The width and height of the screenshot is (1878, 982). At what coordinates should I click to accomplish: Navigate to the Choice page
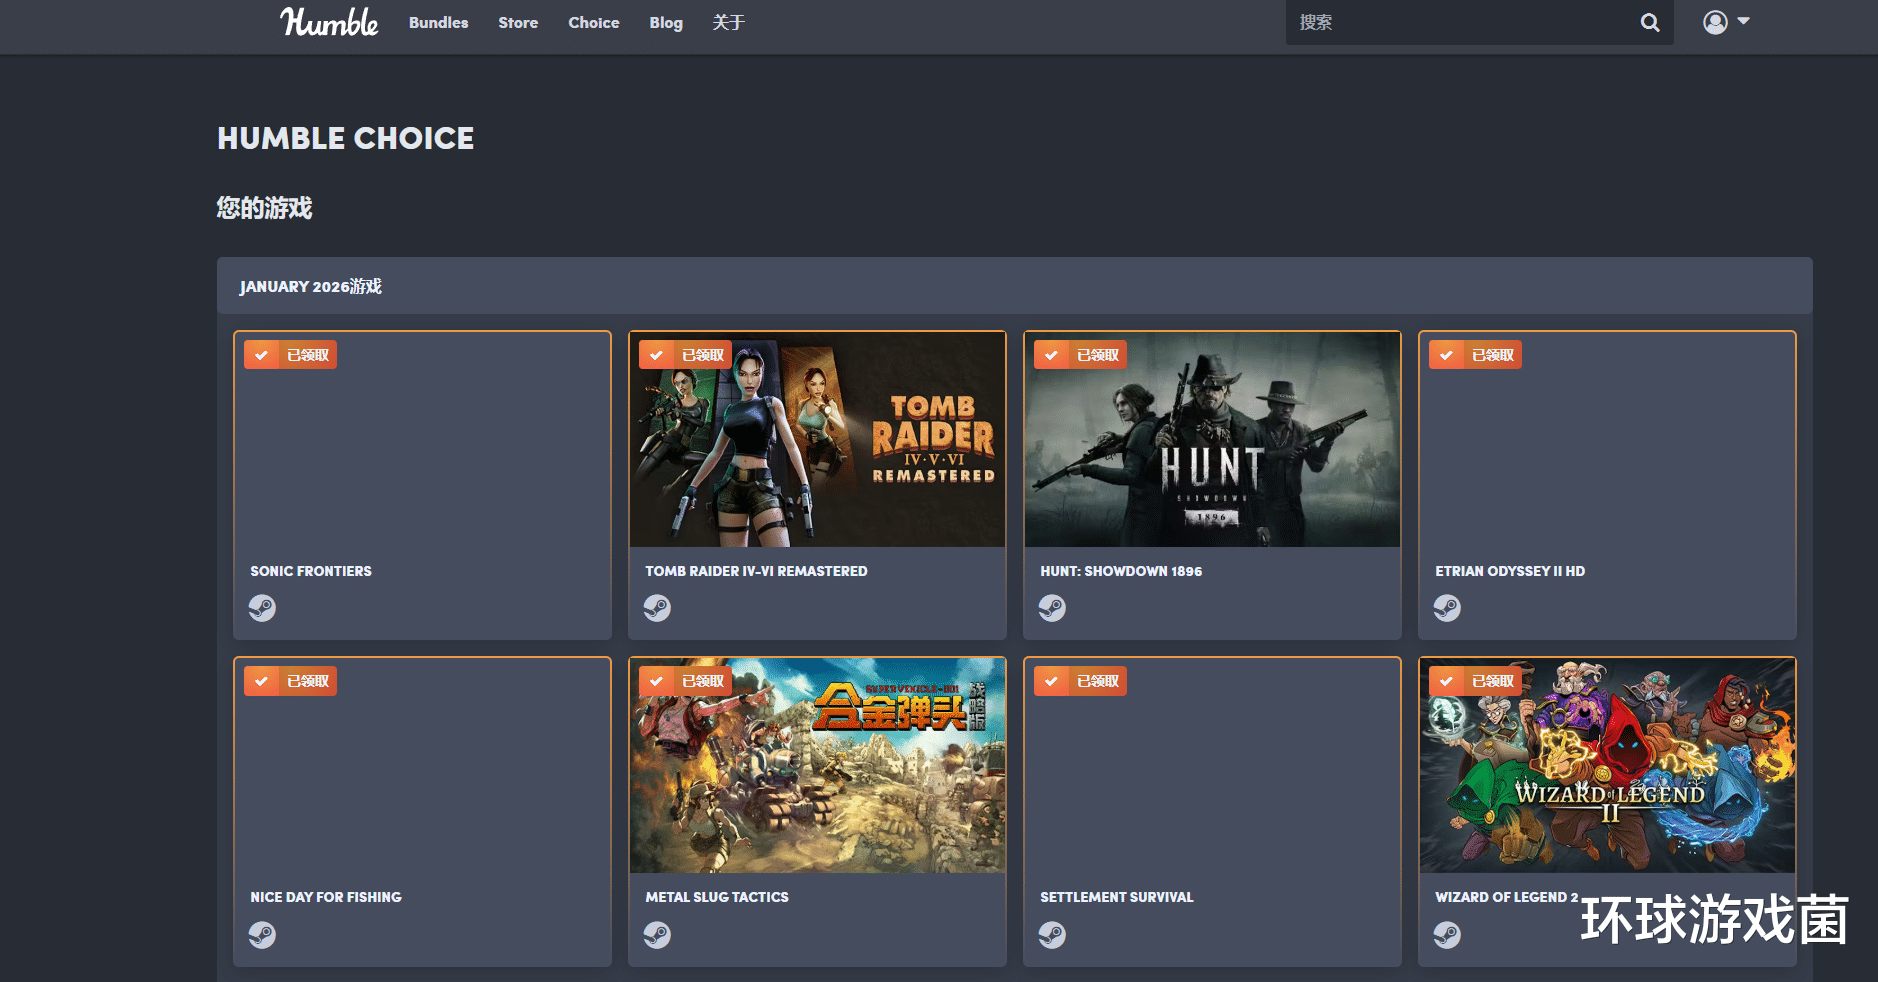[x=593, y=22]
